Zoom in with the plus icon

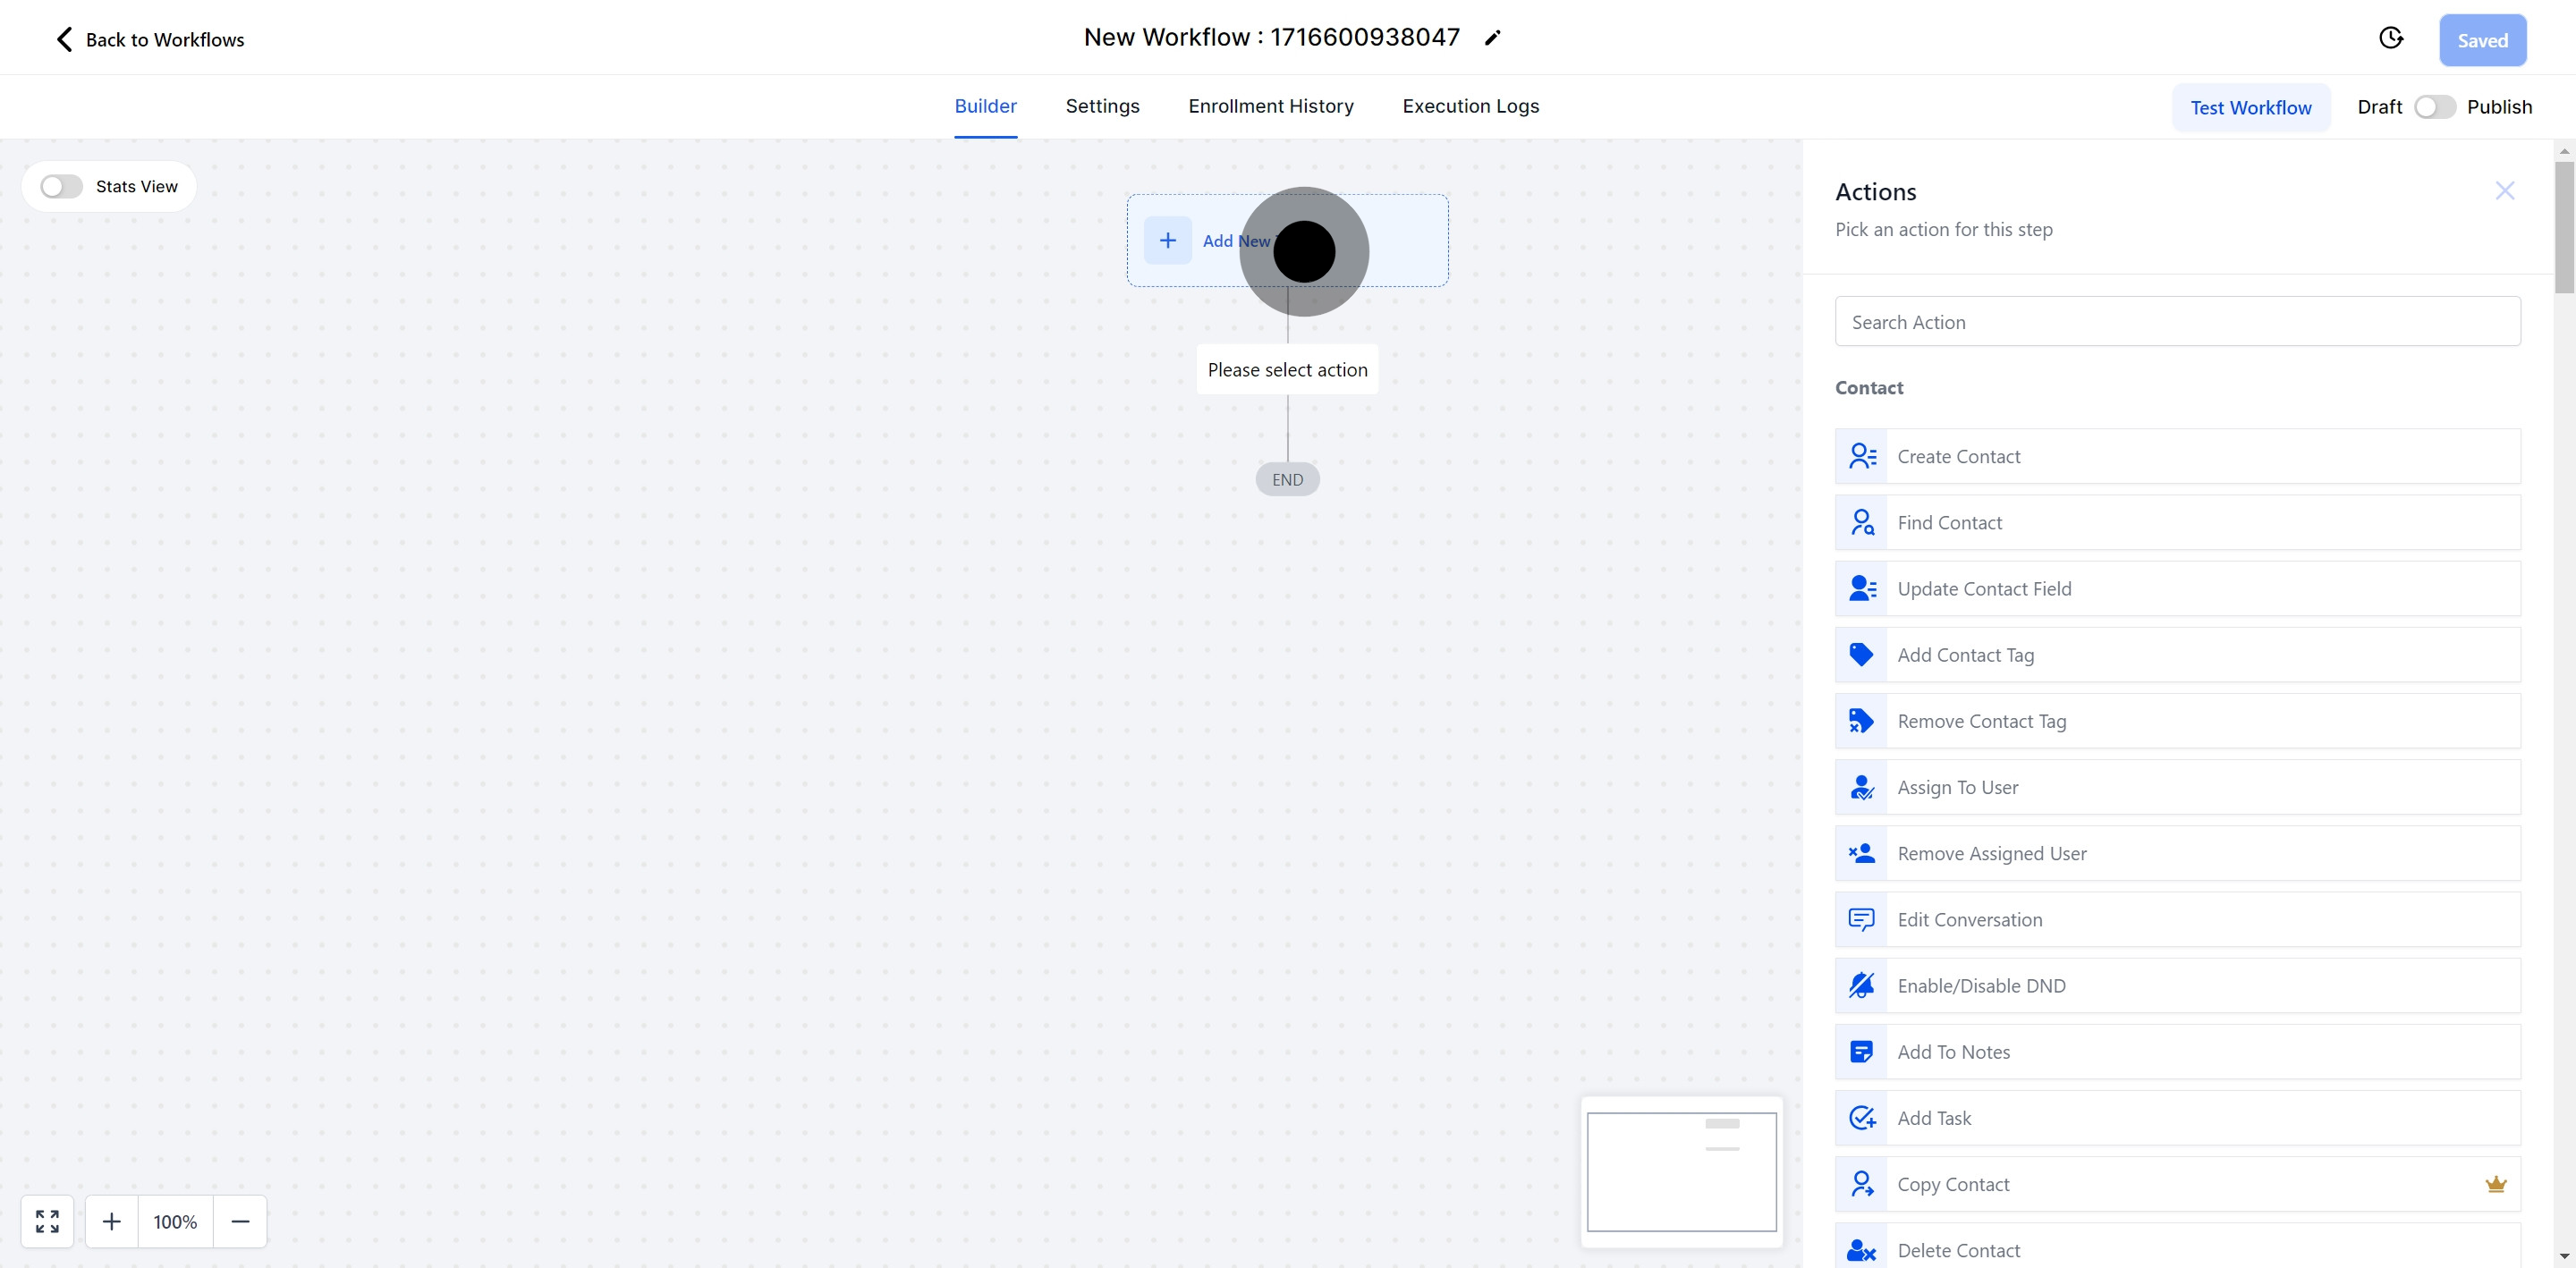[x=112, y=1221]
